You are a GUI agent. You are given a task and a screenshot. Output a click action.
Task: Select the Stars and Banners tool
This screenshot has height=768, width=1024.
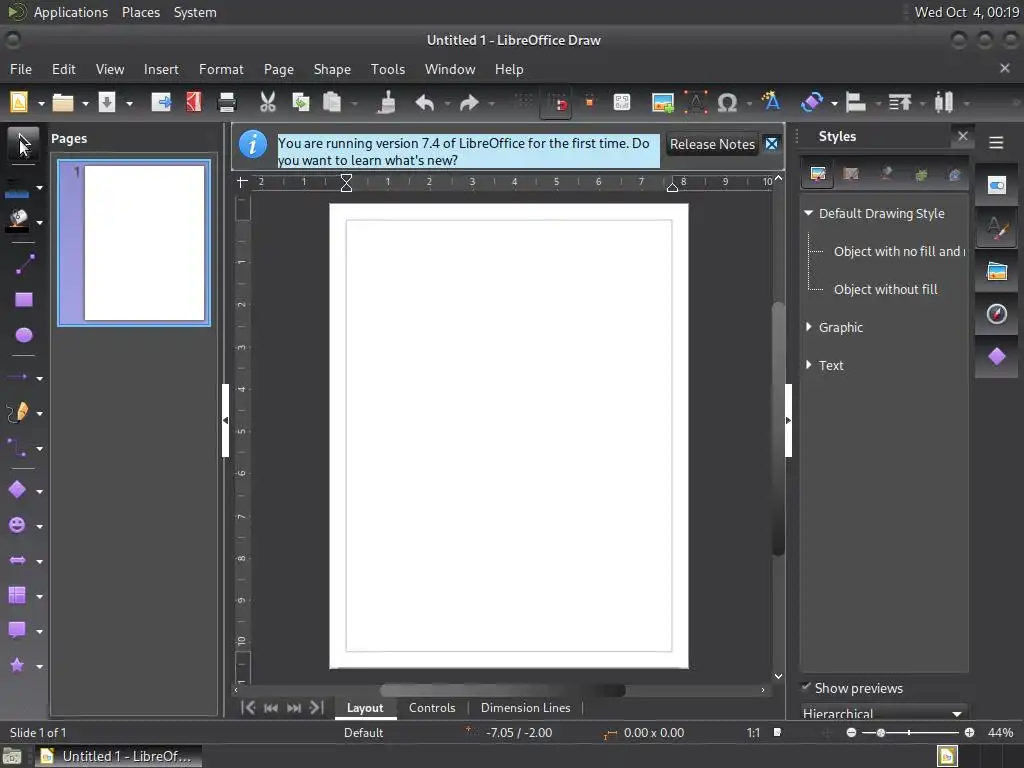(18, 665)
